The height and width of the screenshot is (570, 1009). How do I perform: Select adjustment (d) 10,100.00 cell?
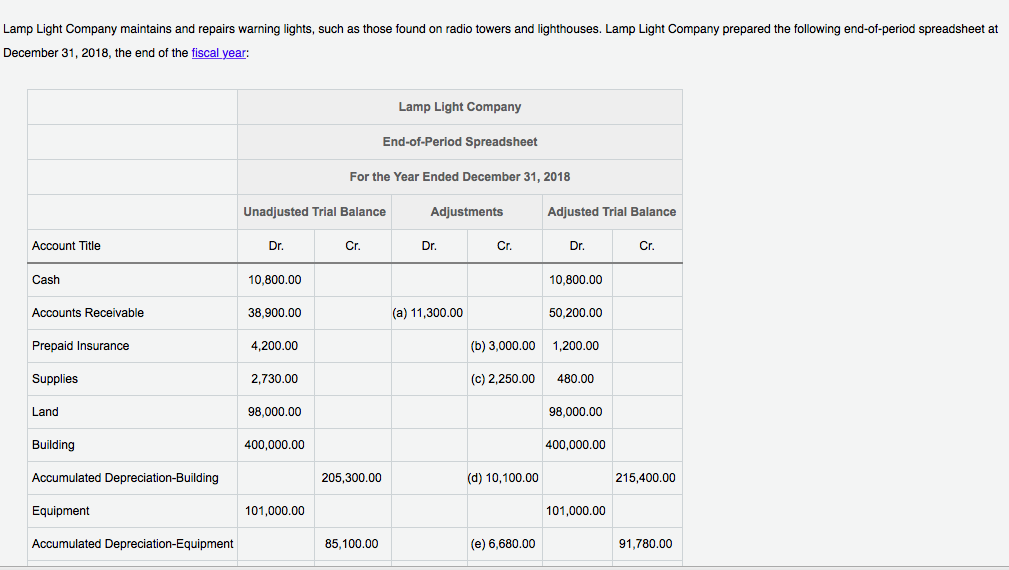pos(503,478)
